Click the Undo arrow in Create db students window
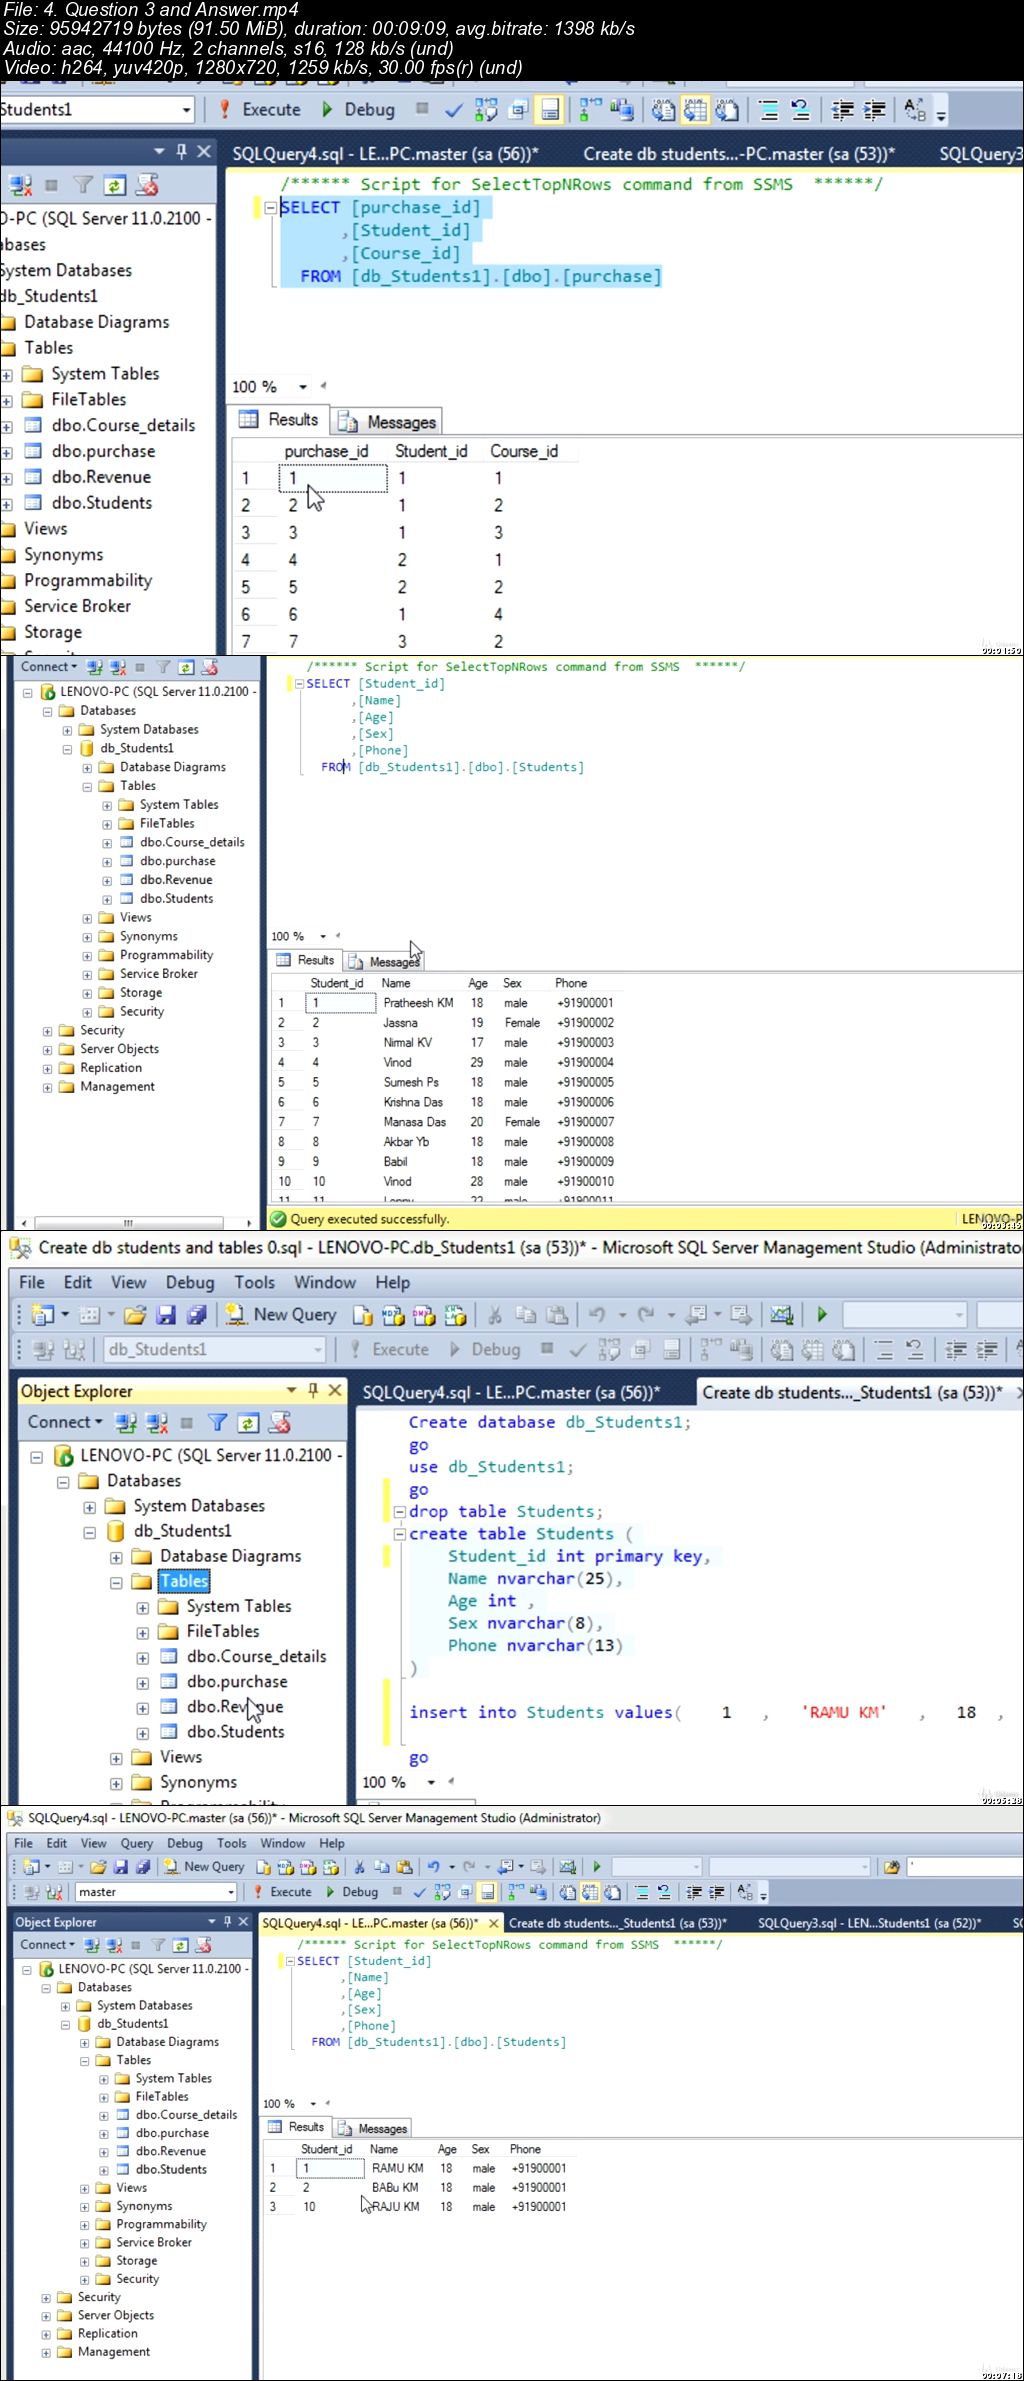This screenshot has width=1024, height=2381. coord(597,1315)
